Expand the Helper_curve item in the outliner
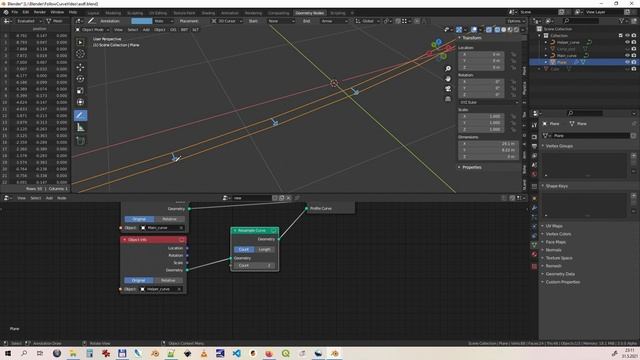This screenshot has width=640, height=360. [546, 42]
